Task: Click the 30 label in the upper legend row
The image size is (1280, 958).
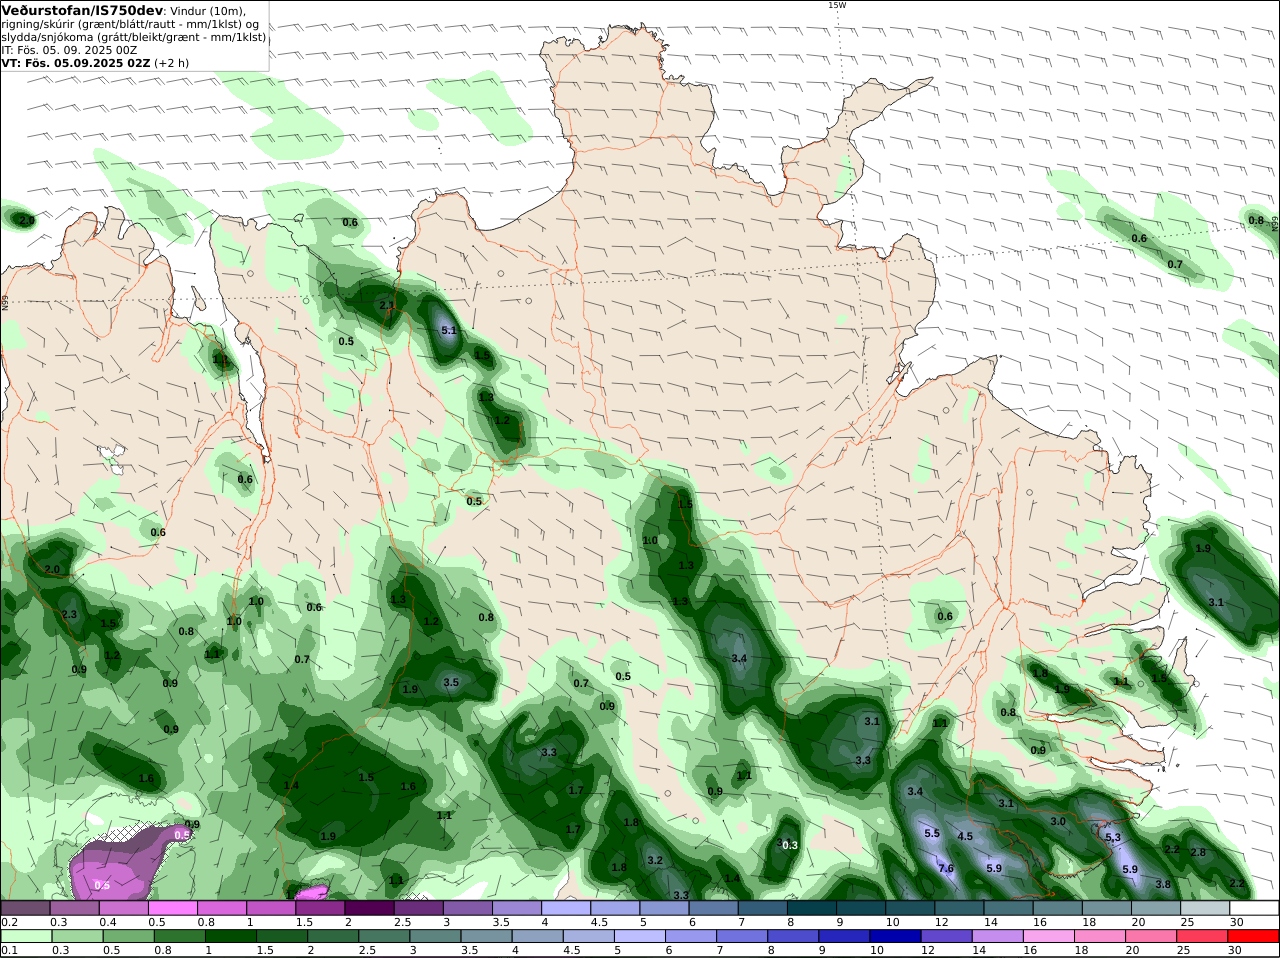Action: (x=1237, y=921)
